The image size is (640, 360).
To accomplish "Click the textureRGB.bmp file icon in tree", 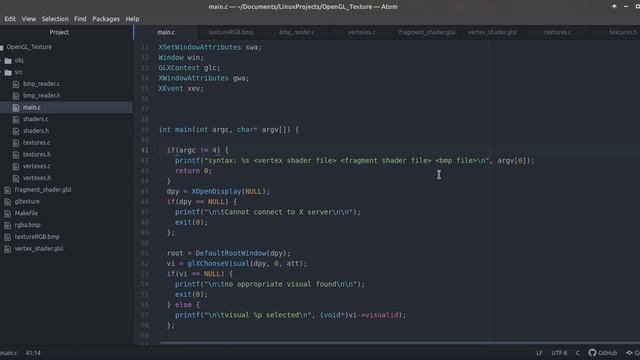I will 7,237.
